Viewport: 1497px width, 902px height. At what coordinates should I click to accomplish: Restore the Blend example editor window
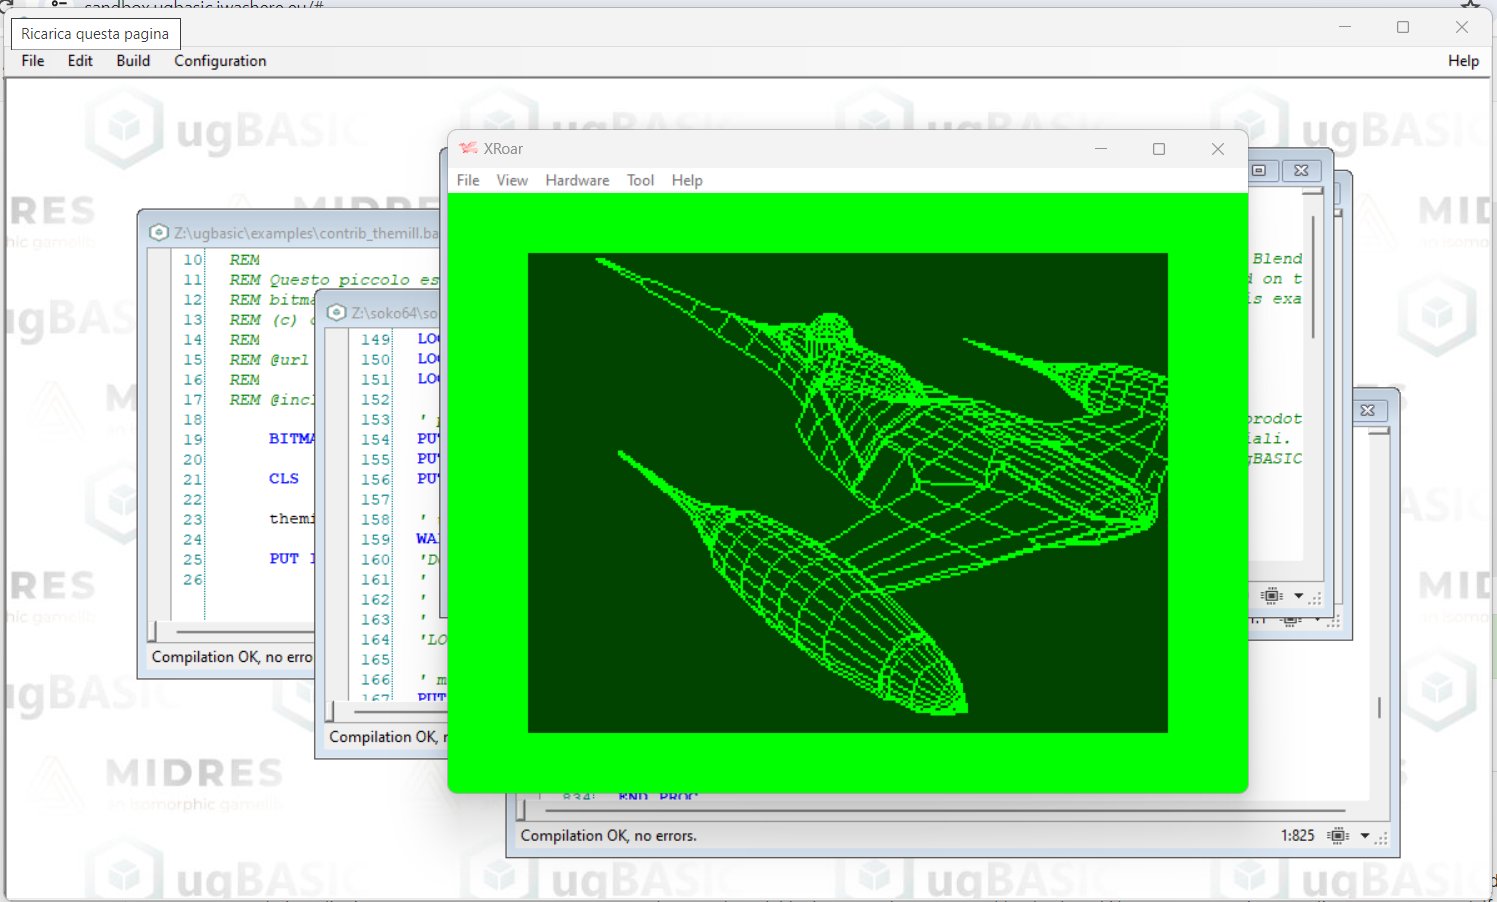pyautogui.click(x=1259, y=170)
